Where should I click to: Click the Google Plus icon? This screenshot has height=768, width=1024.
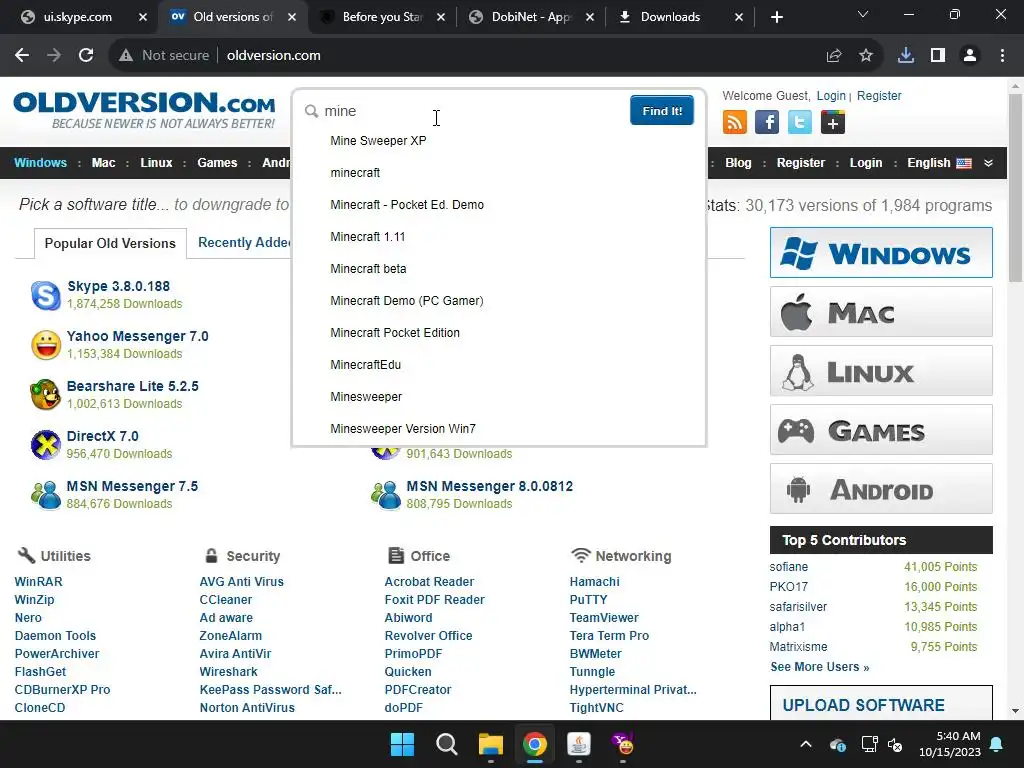pos(833,122)
